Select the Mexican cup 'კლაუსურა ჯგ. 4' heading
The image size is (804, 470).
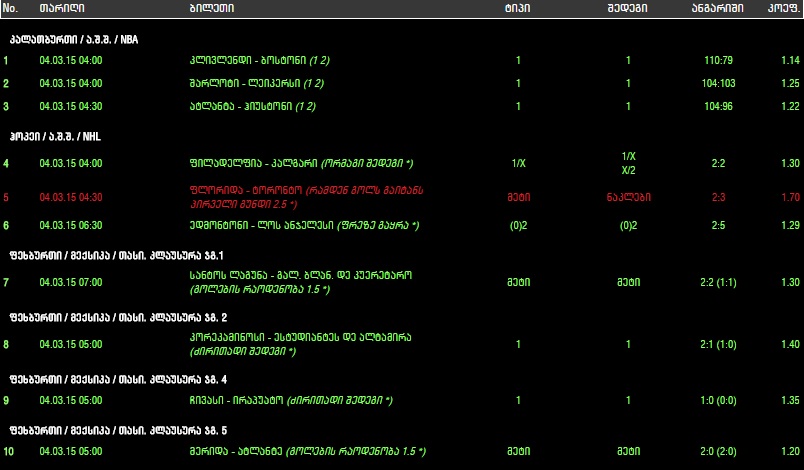pos(118,379)
